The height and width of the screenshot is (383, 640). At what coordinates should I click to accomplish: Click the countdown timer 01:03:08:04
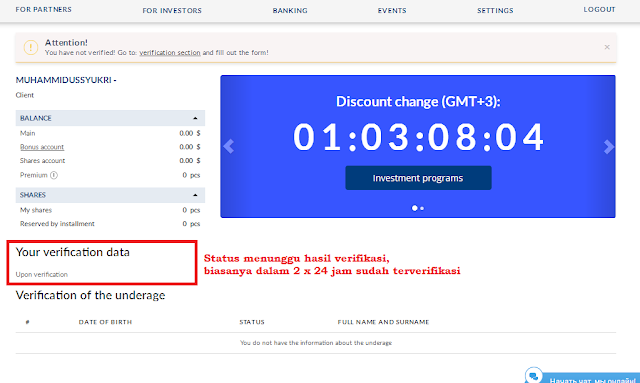[418, 137]
